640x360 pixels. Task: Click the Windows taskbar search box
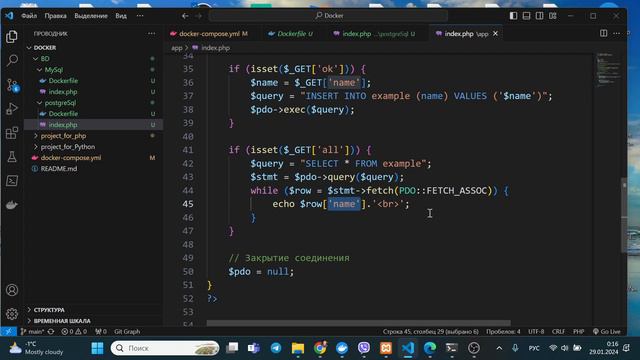click(165, 348)
